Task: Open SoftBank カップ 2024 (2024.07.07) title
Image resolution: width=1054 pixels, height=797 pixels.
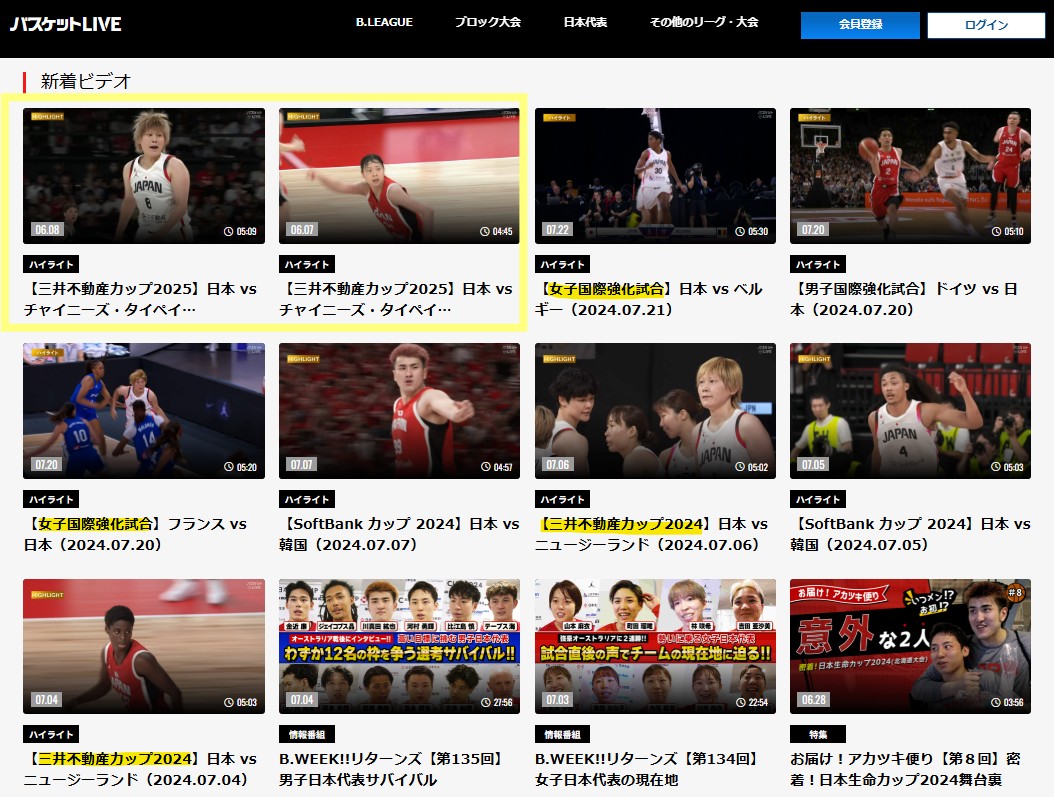Action: click(399, 534)
